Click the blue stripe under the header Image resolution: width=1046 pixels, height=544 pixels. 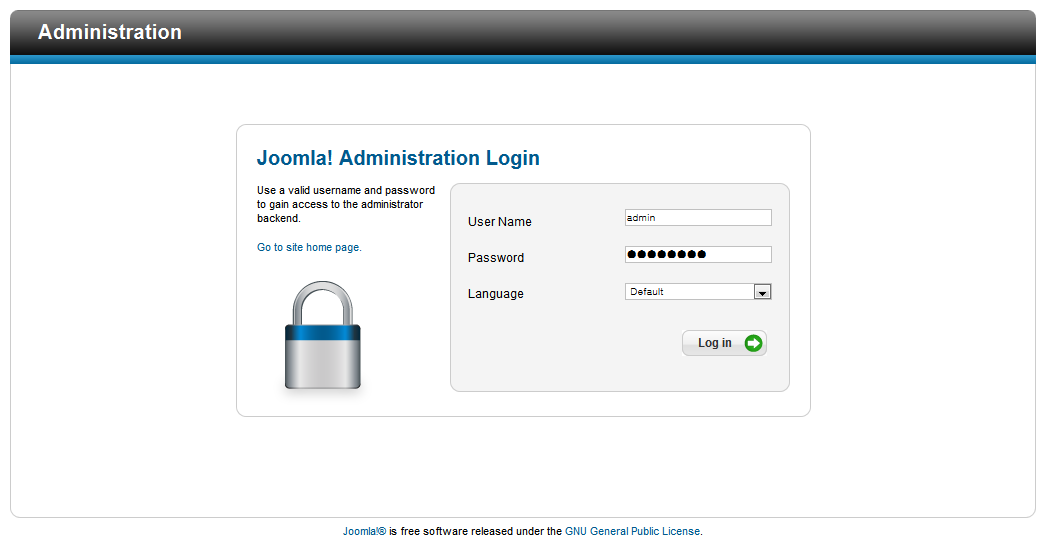[x=523, y=60]
